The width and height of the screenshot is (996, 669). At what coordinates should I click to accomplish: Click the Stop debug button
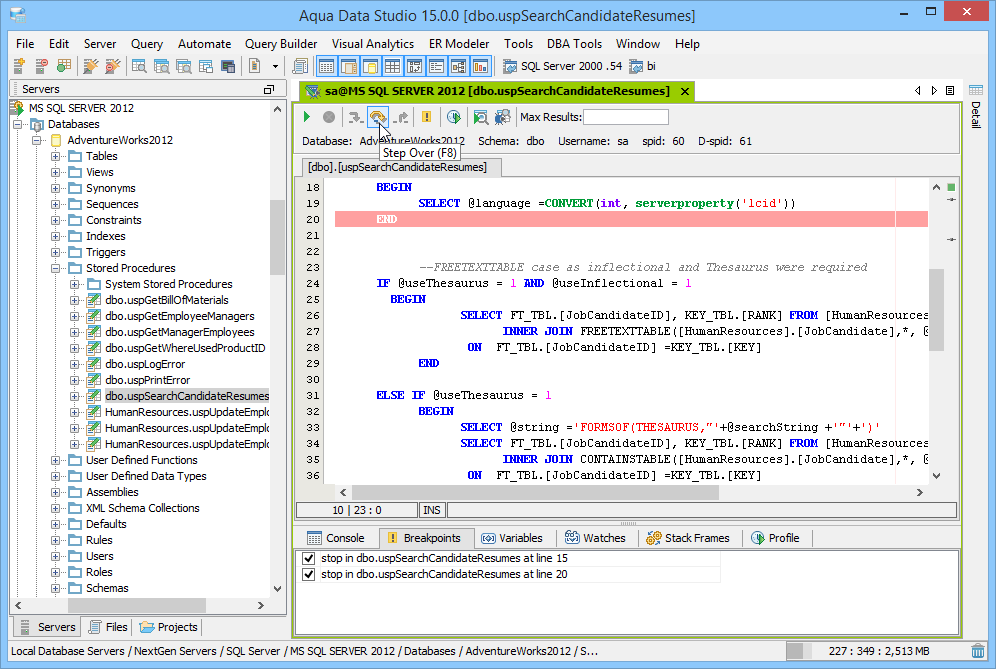328,117
